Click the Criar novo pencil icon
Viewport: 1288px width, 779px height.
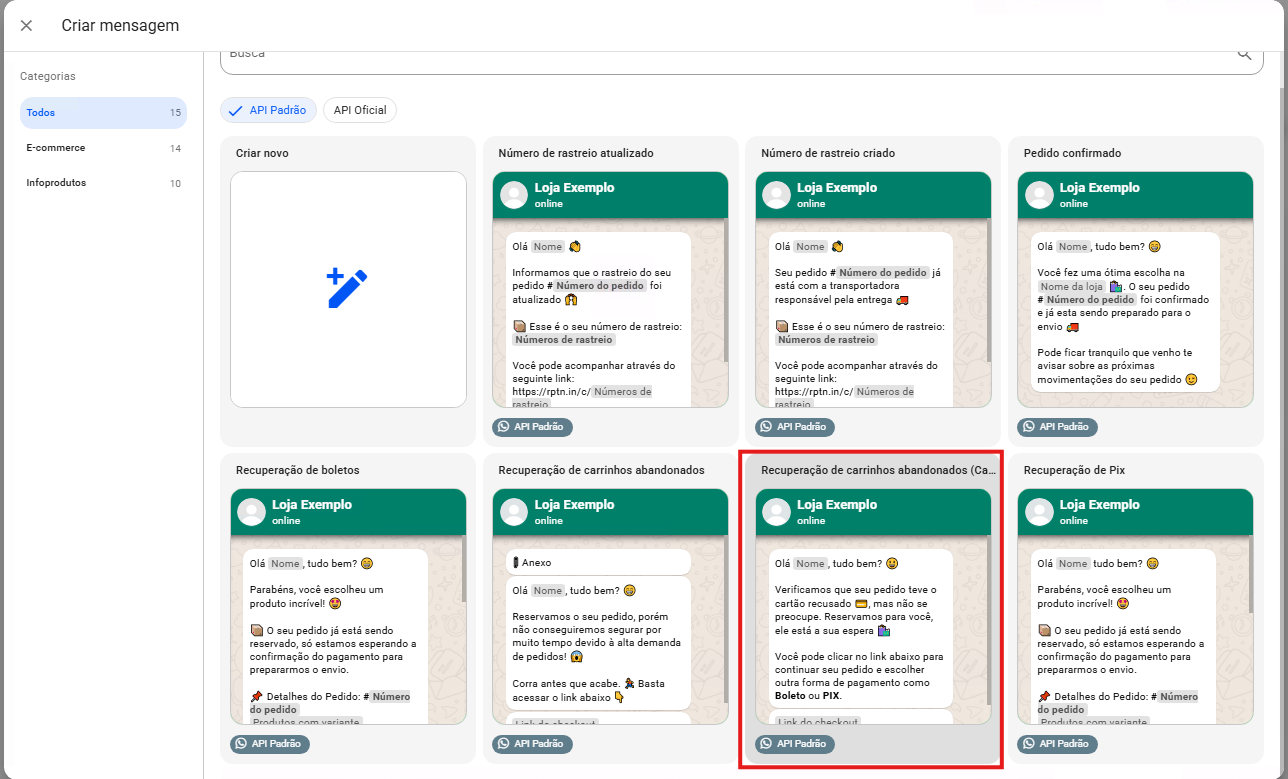tap(348, 289)
